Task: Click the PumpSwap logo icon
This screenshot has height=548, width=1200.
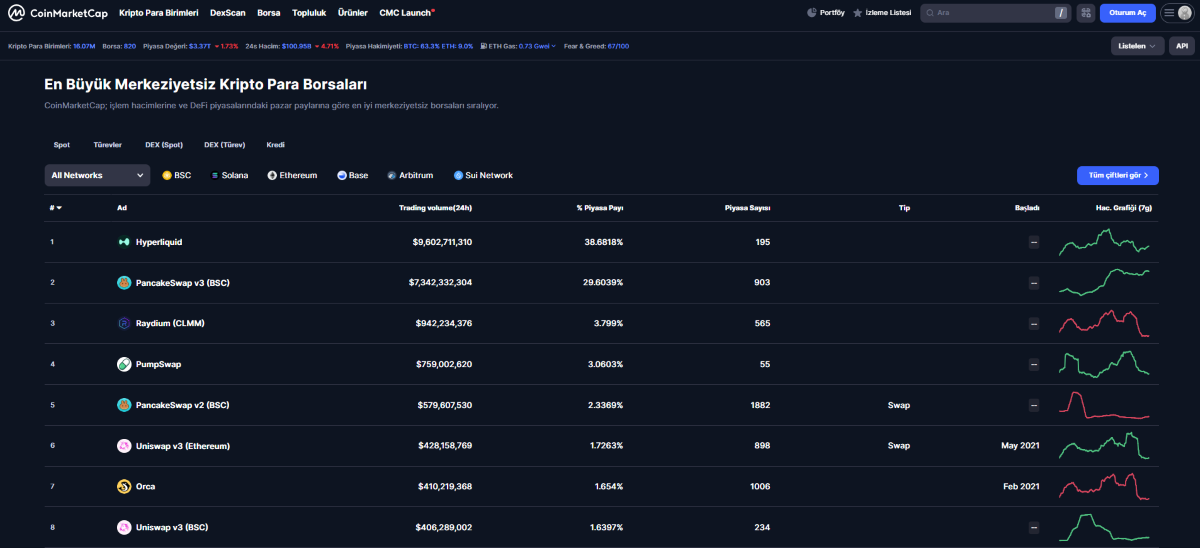Action: [124, 365]
